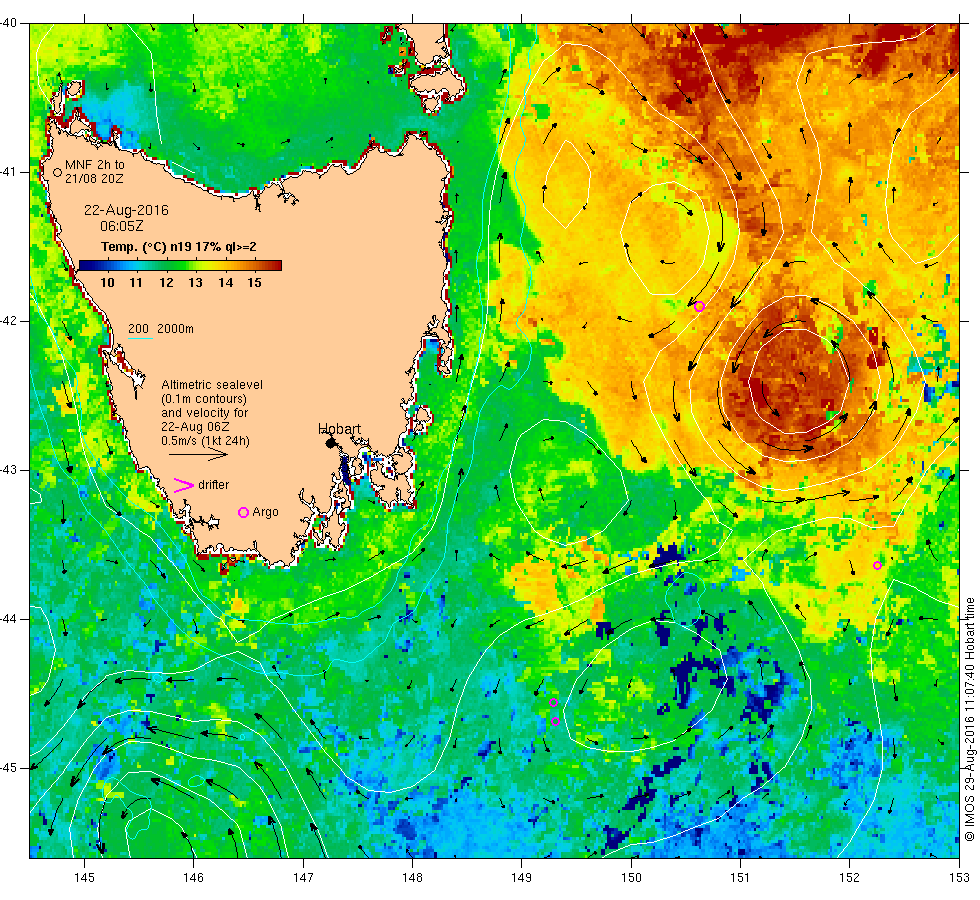Click the 151 longitude axis label

[x=740, y=878]
